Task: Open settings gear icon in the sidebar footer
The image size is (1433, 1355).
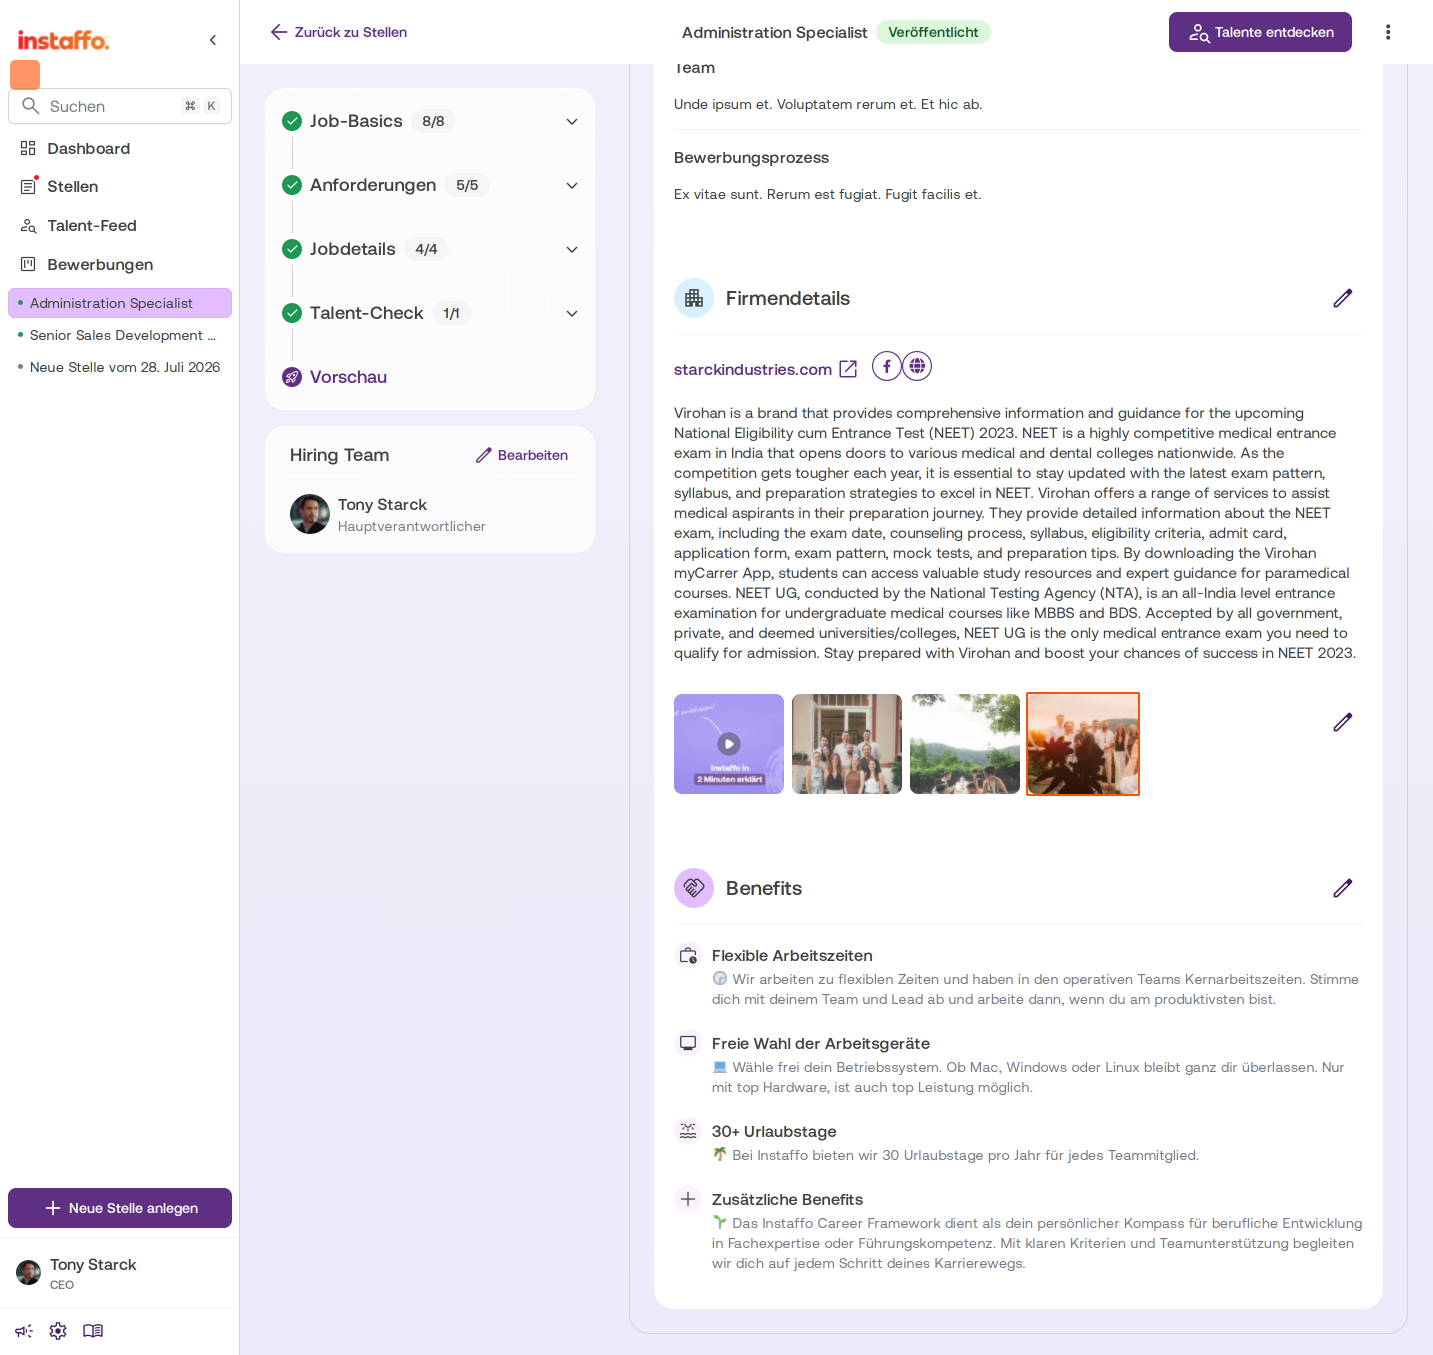Action: [x=58, y=1331]
